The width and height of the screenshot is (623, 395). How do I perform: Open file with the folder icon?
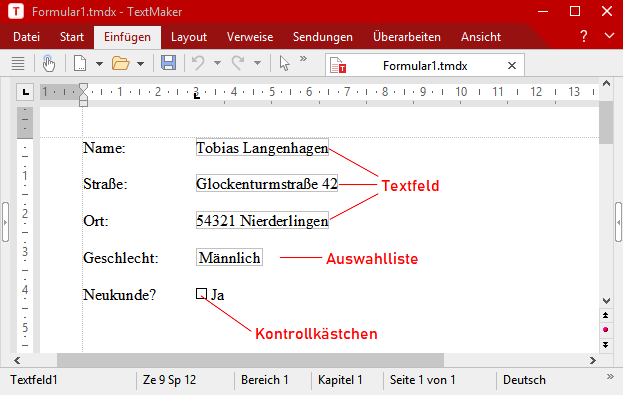coord(120,63)
